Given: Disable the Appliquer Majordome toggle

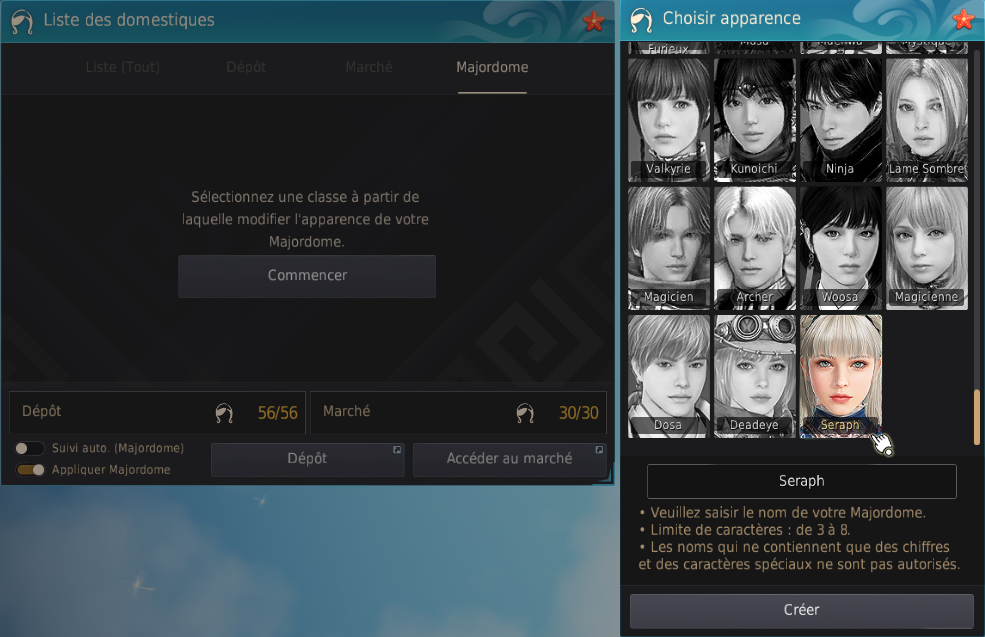Looking at the screenshot, I should point(30,469).
